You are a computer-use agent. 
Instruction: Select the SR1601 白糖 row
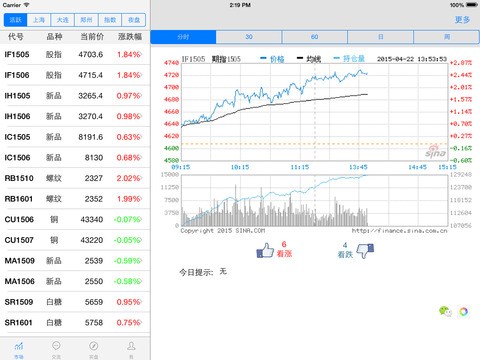75,323
